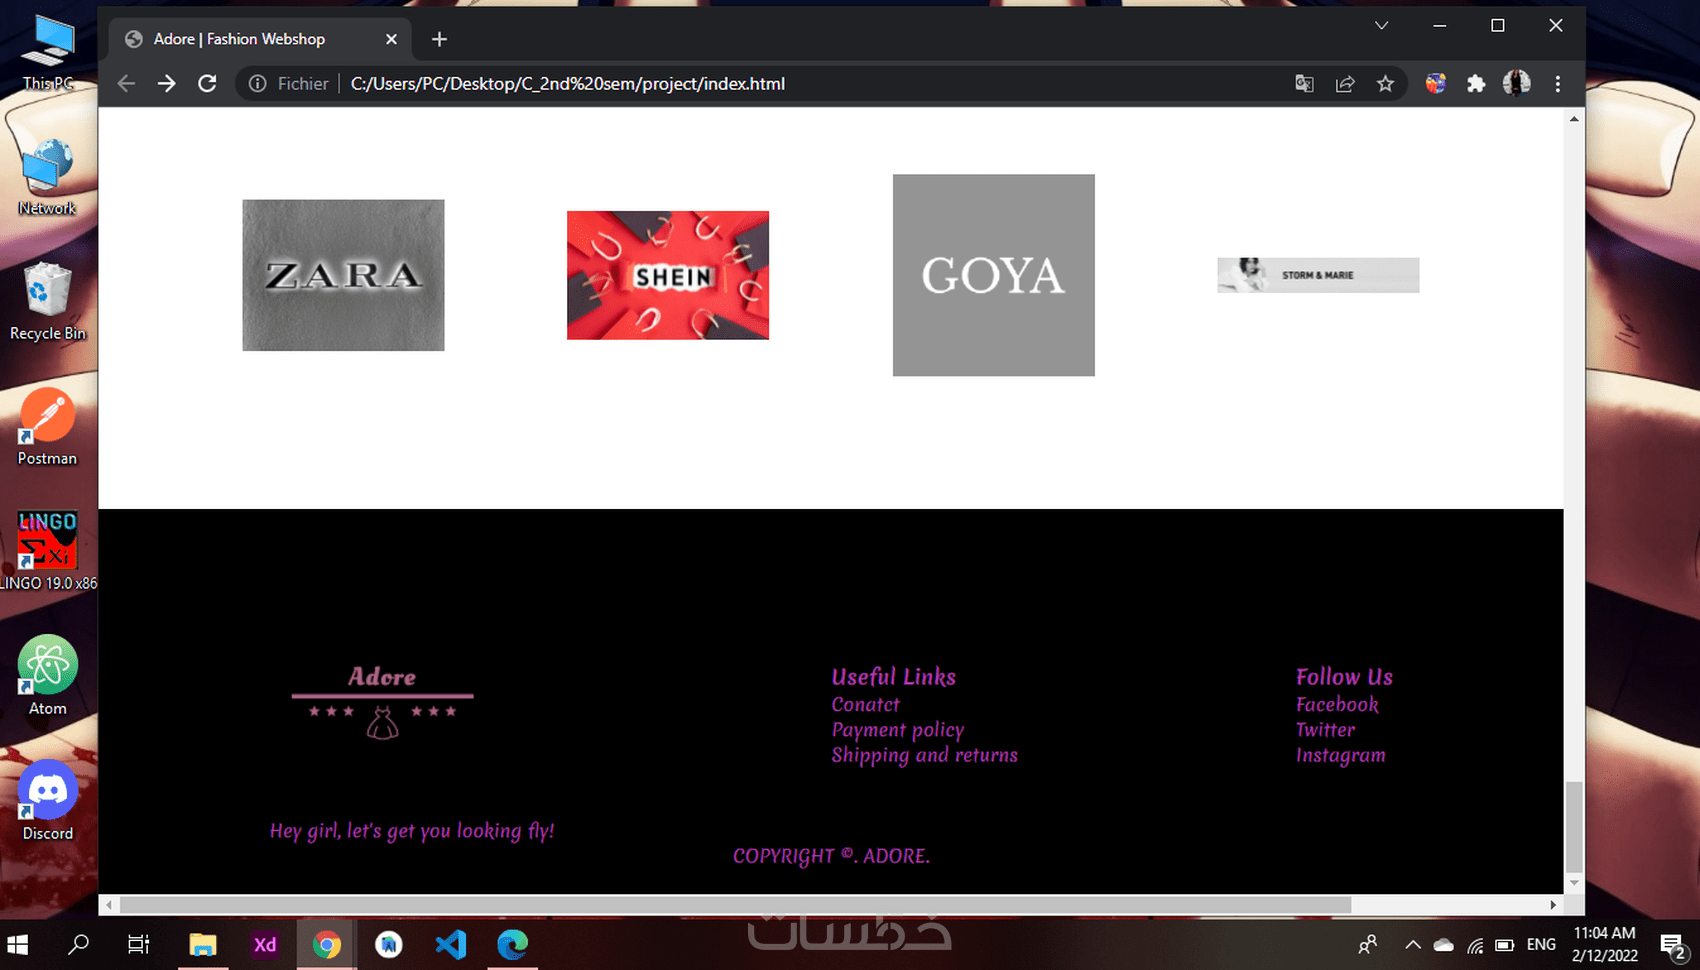1700x970 pixels.
Task: Reload the page with the refresh icon
Action: click(x=207, y=84)
